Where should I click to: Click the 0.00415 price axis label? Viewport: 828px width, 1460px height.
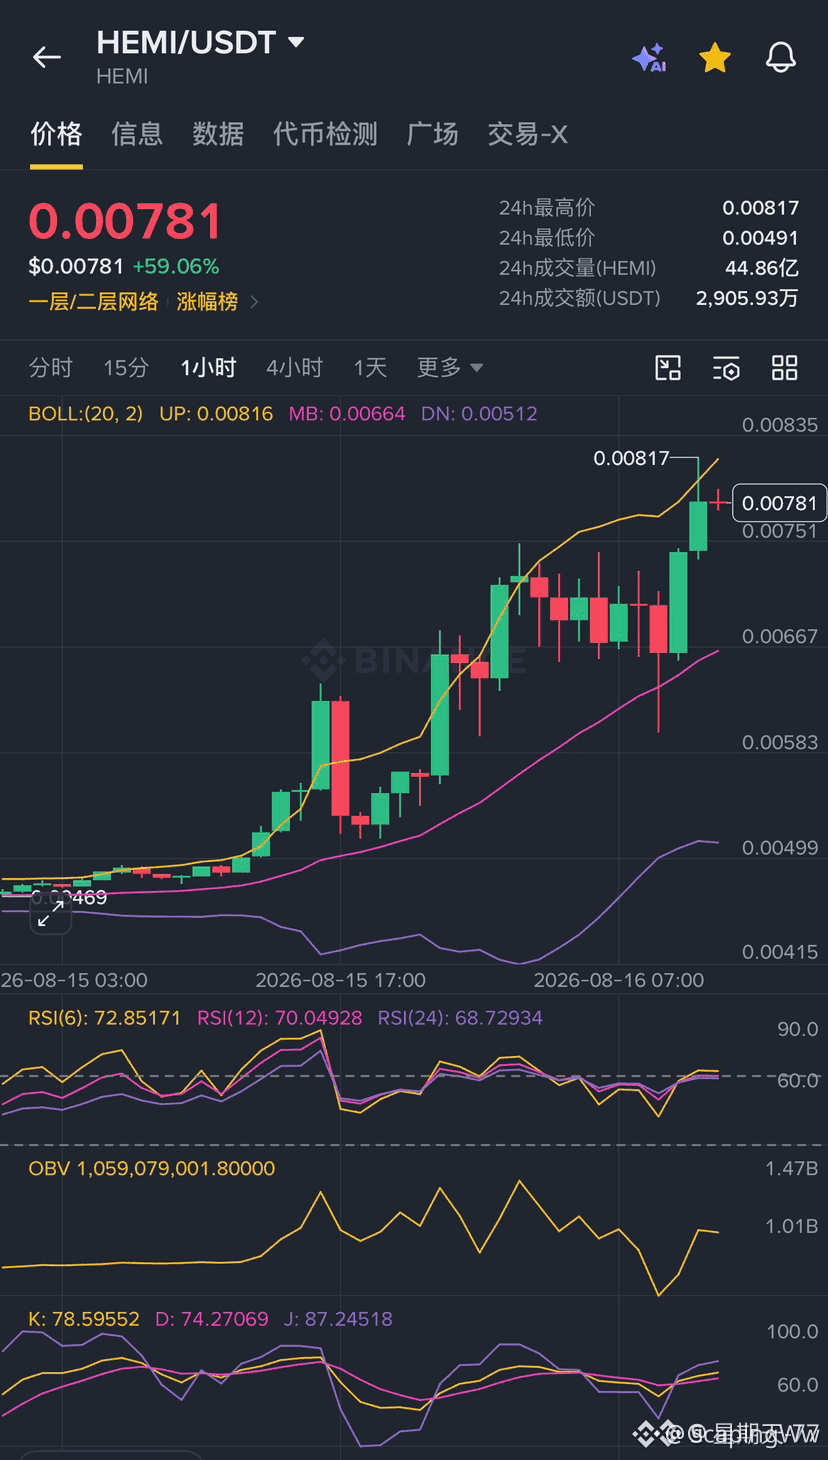pos(780,952)
